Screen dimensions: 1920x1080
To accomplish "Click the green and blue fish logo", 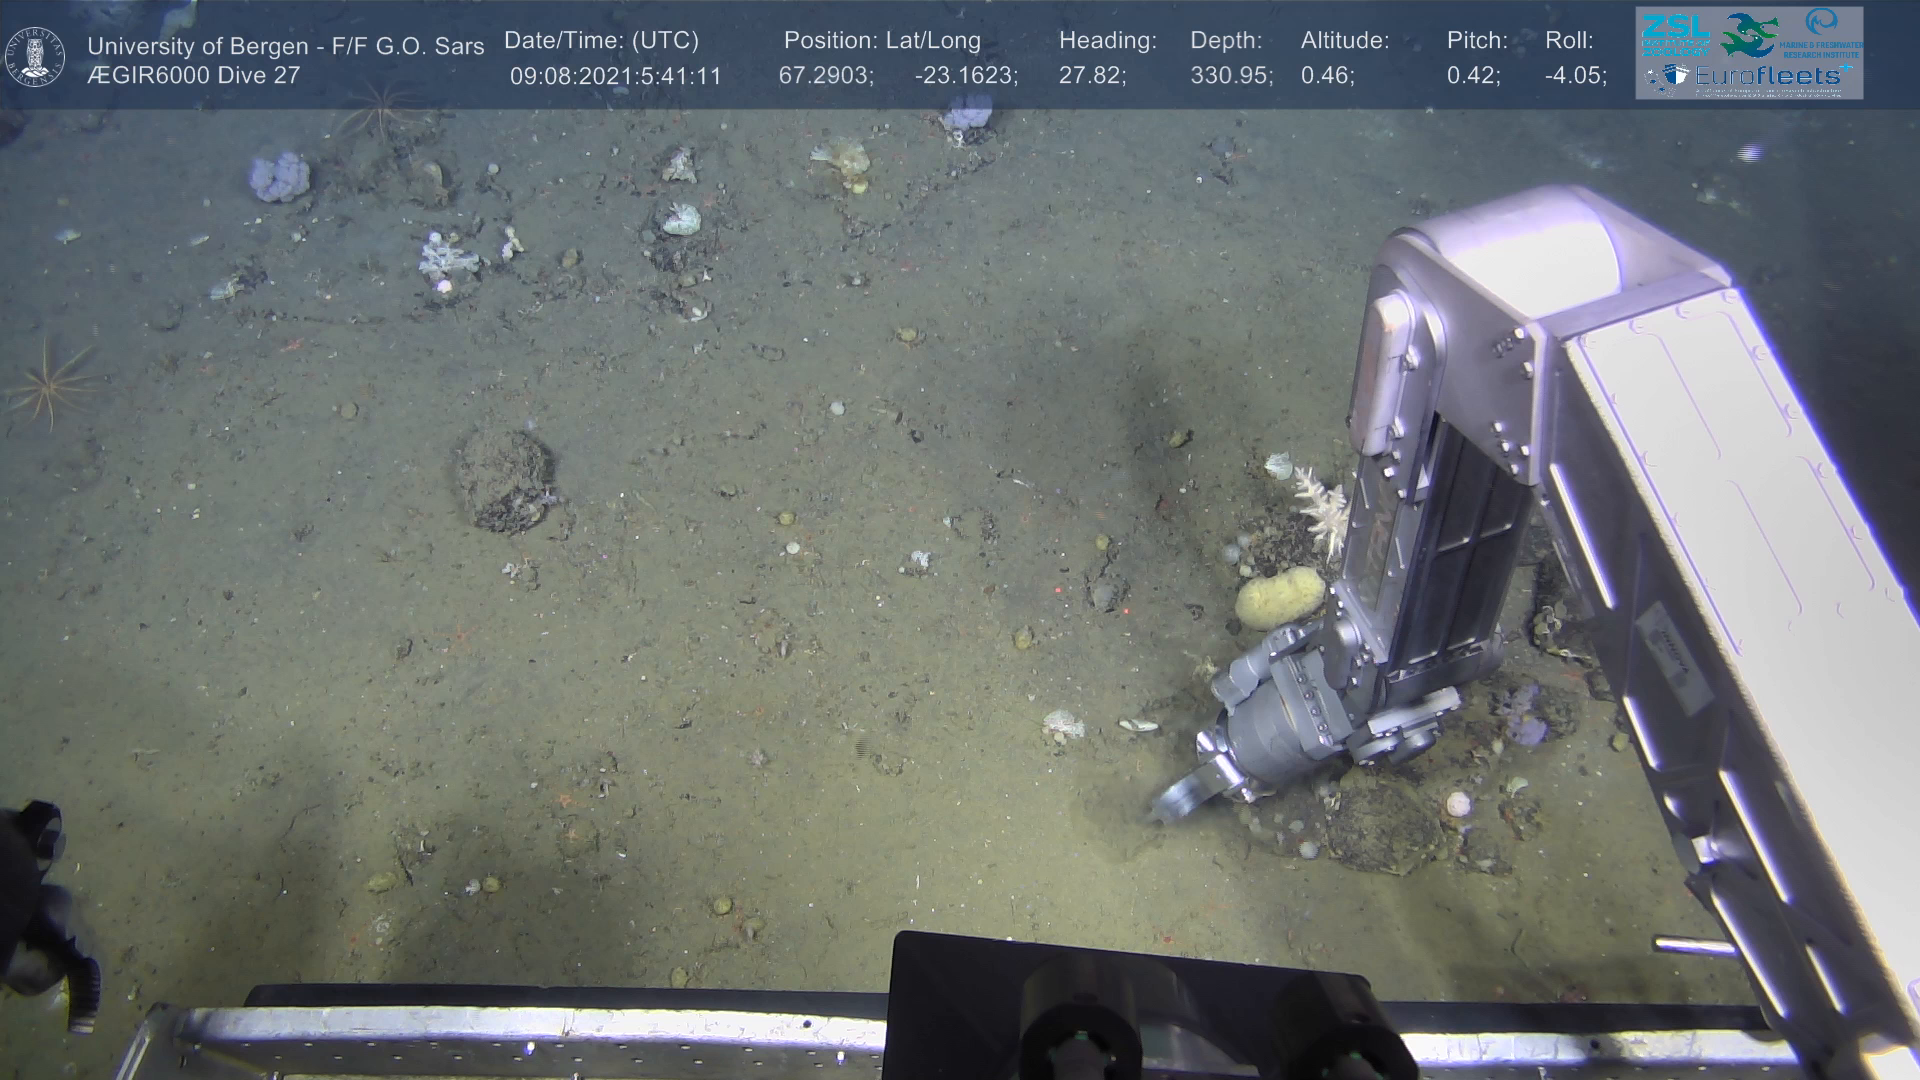I will tap(1748, 35).
